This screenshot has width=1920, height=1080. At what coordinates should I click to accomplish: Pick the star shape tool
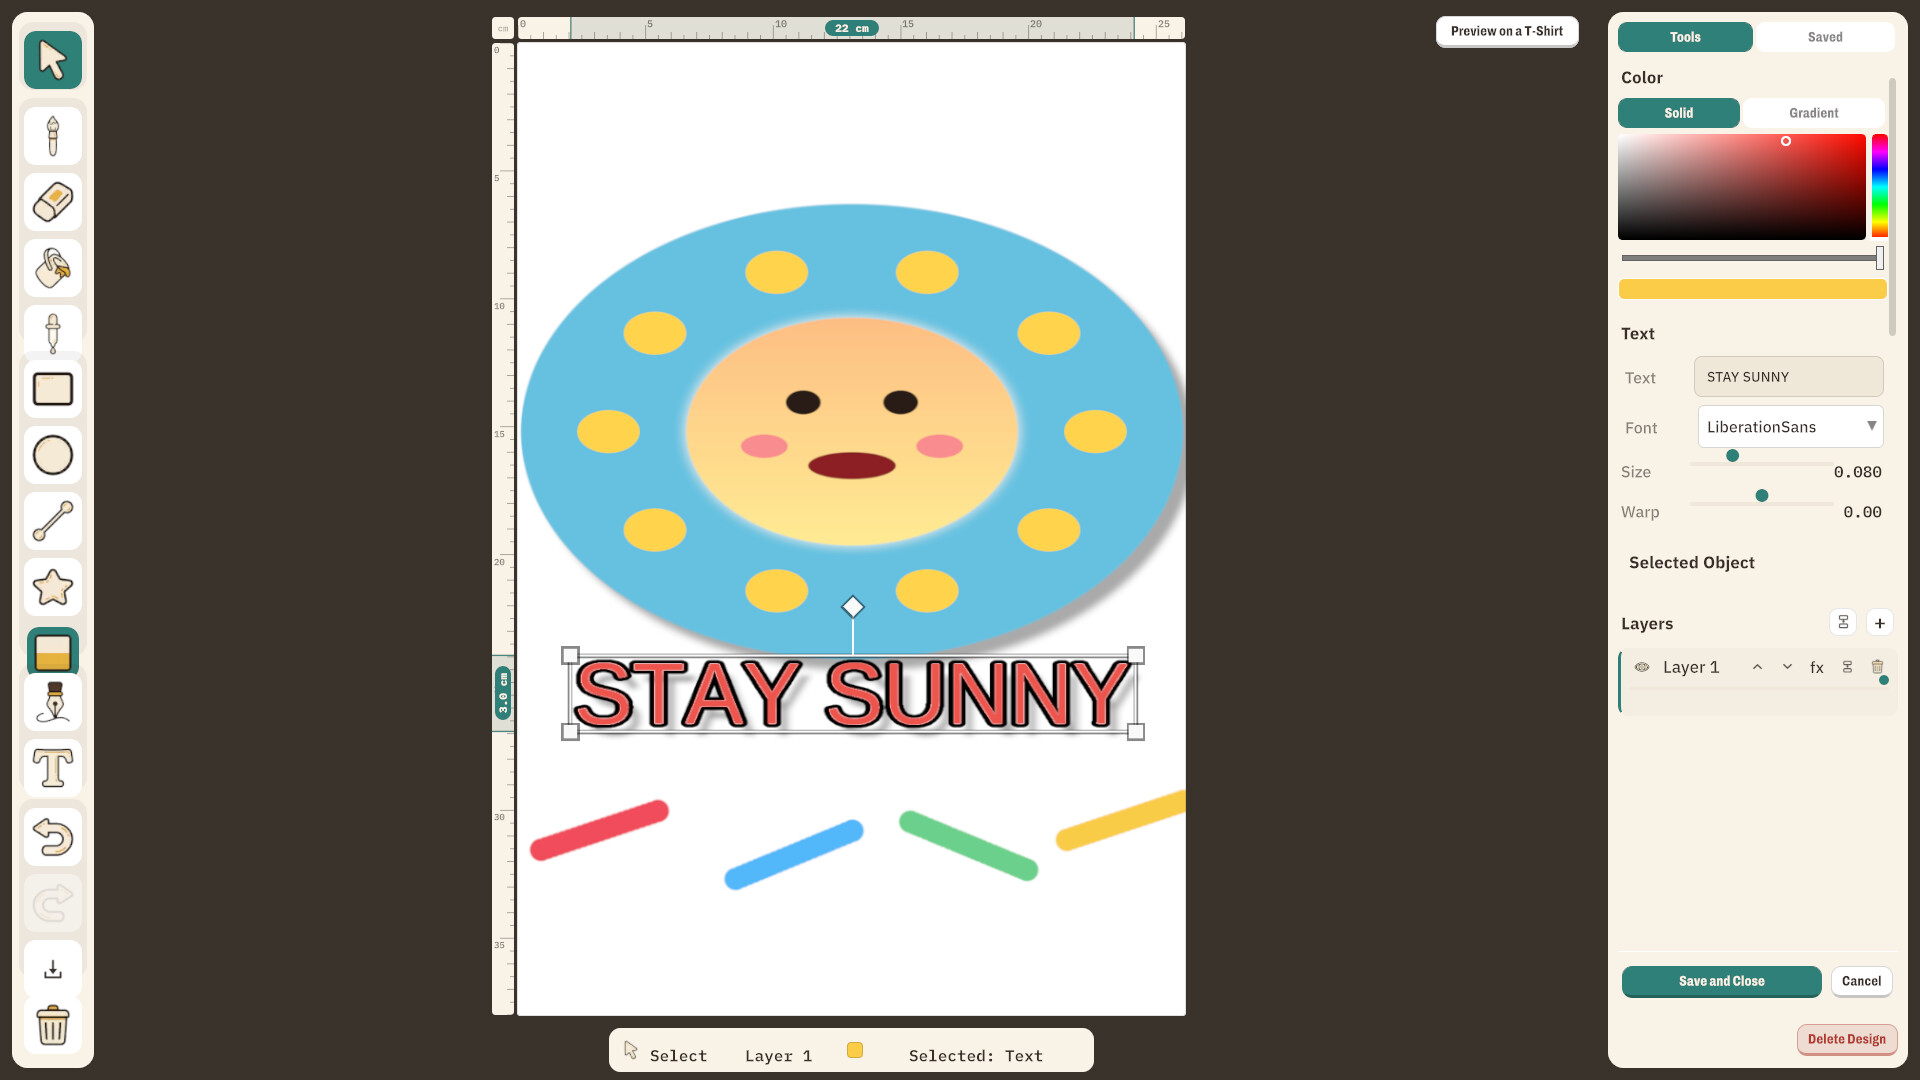[x=53, y=587]
